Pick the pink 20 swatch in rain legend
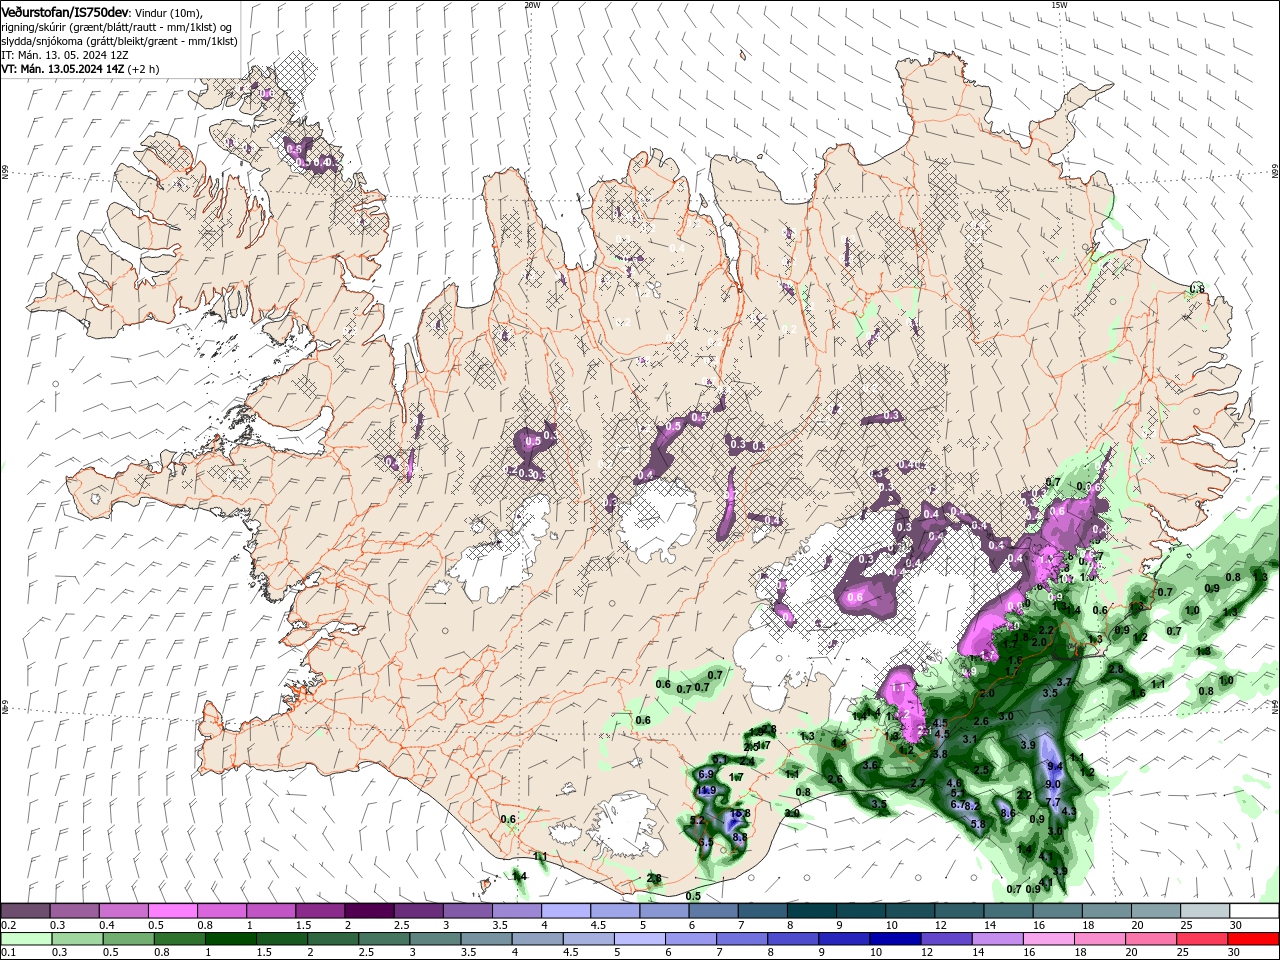The image size is (1280, 960). (1150, 939)
